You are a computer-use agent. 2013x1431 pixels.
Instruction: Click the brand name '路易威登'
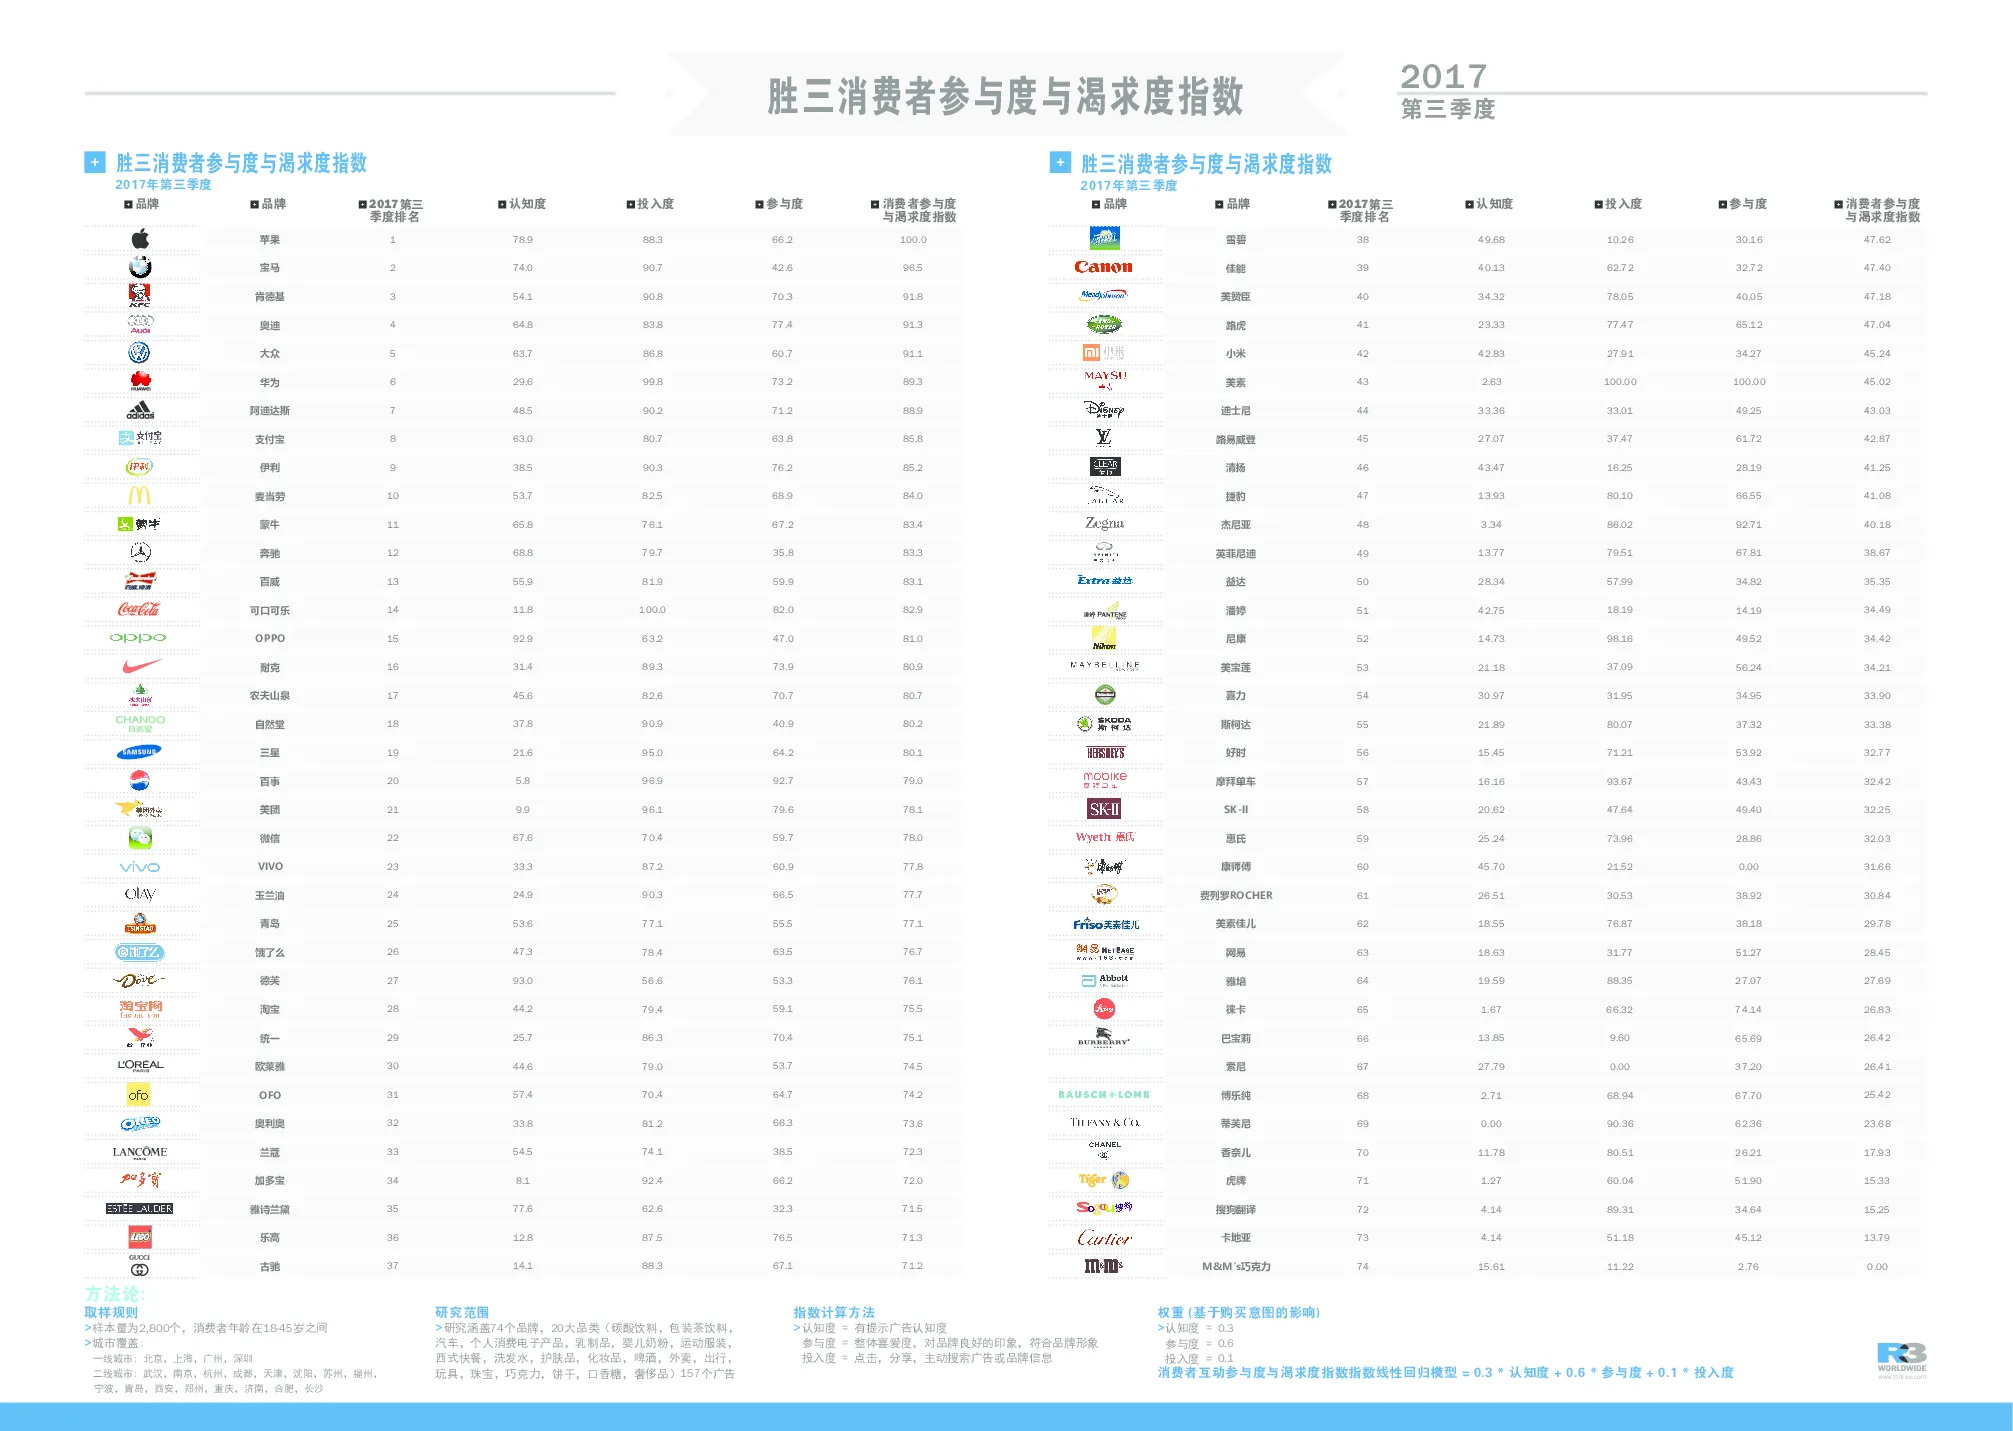(x=1236, y=440)
